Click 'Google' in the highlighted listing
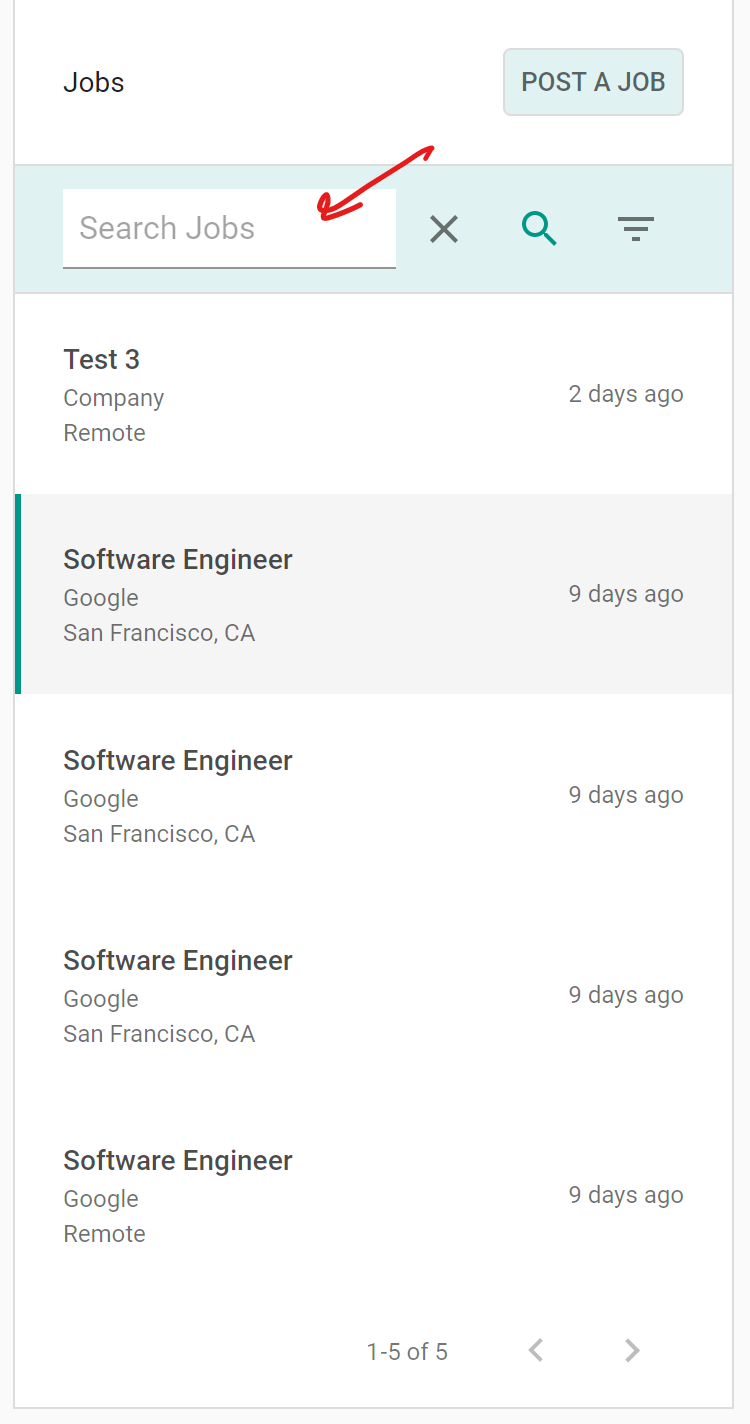This screenshot has height=1424, width=750. (101, 598)
